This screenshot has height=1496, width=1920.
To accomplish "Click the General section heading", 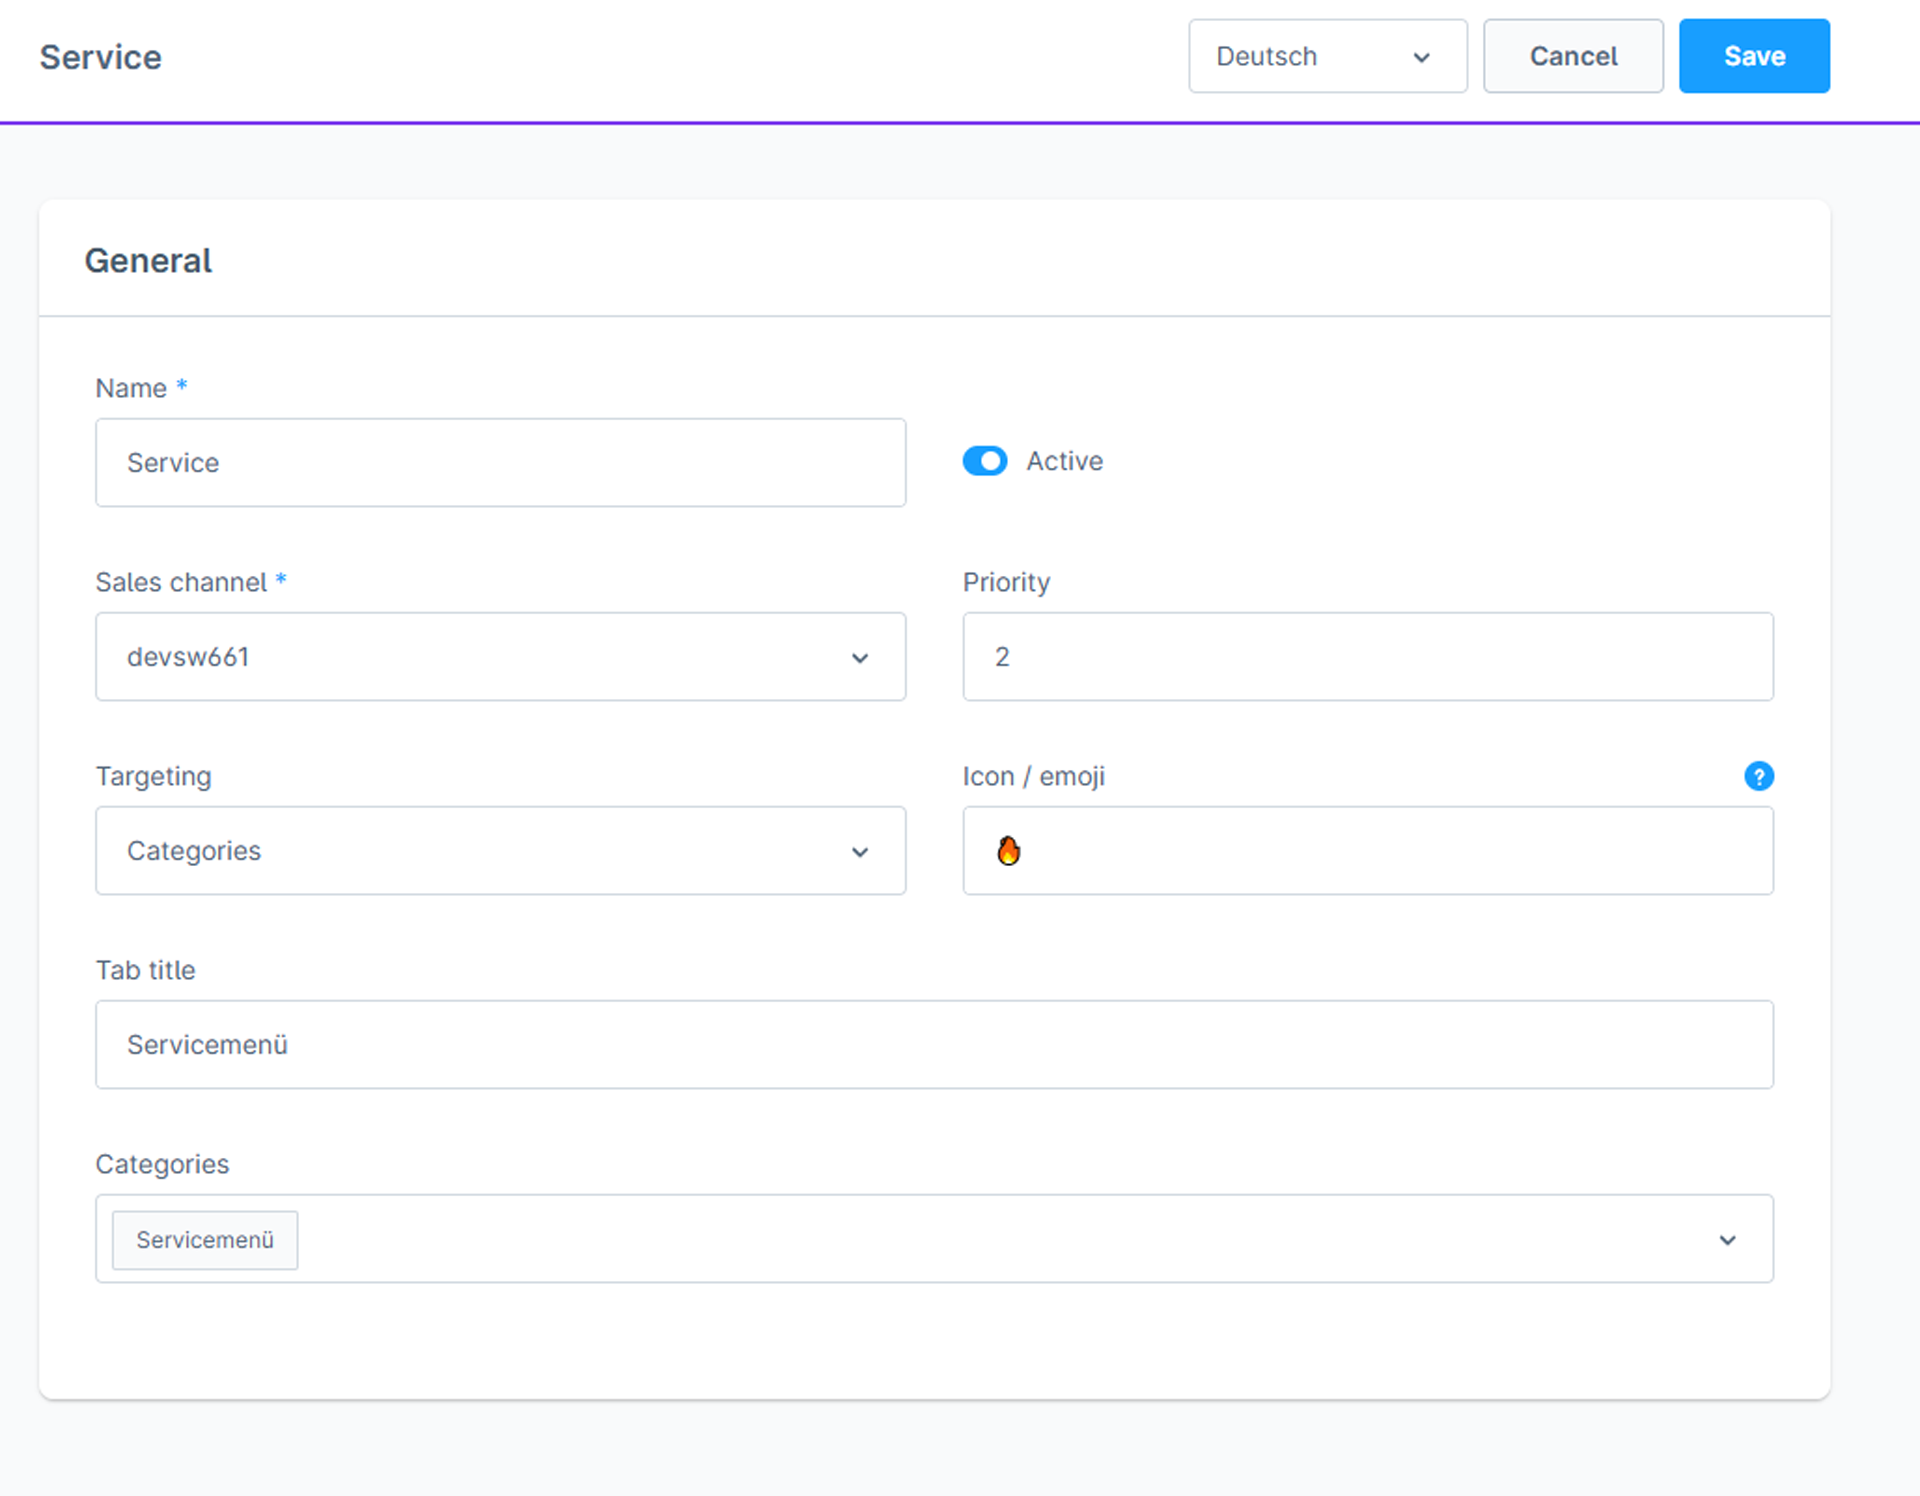I will point(148,261).
